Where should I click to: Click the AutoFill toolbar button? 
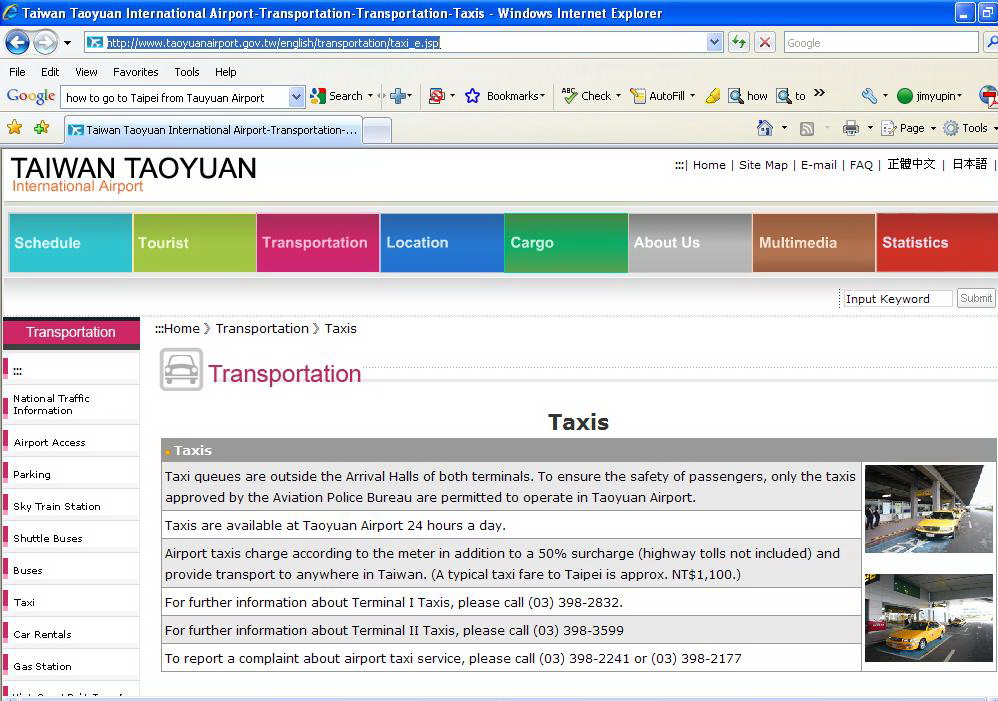point(657,96)
